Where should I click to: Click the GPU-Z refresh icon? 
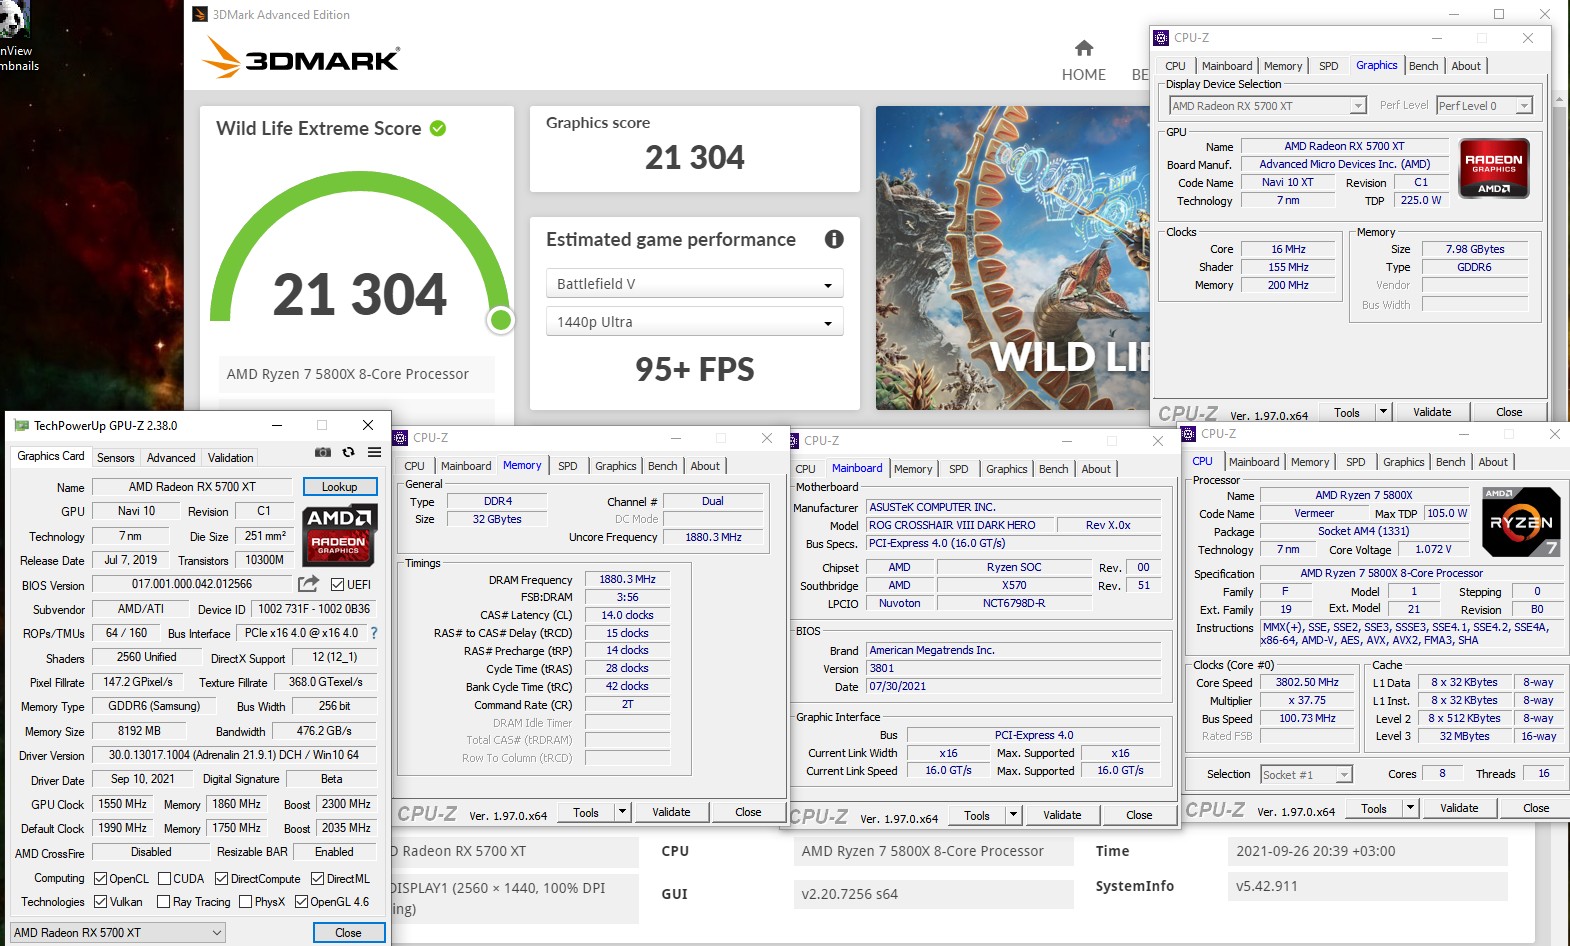[x=348, y=453]
